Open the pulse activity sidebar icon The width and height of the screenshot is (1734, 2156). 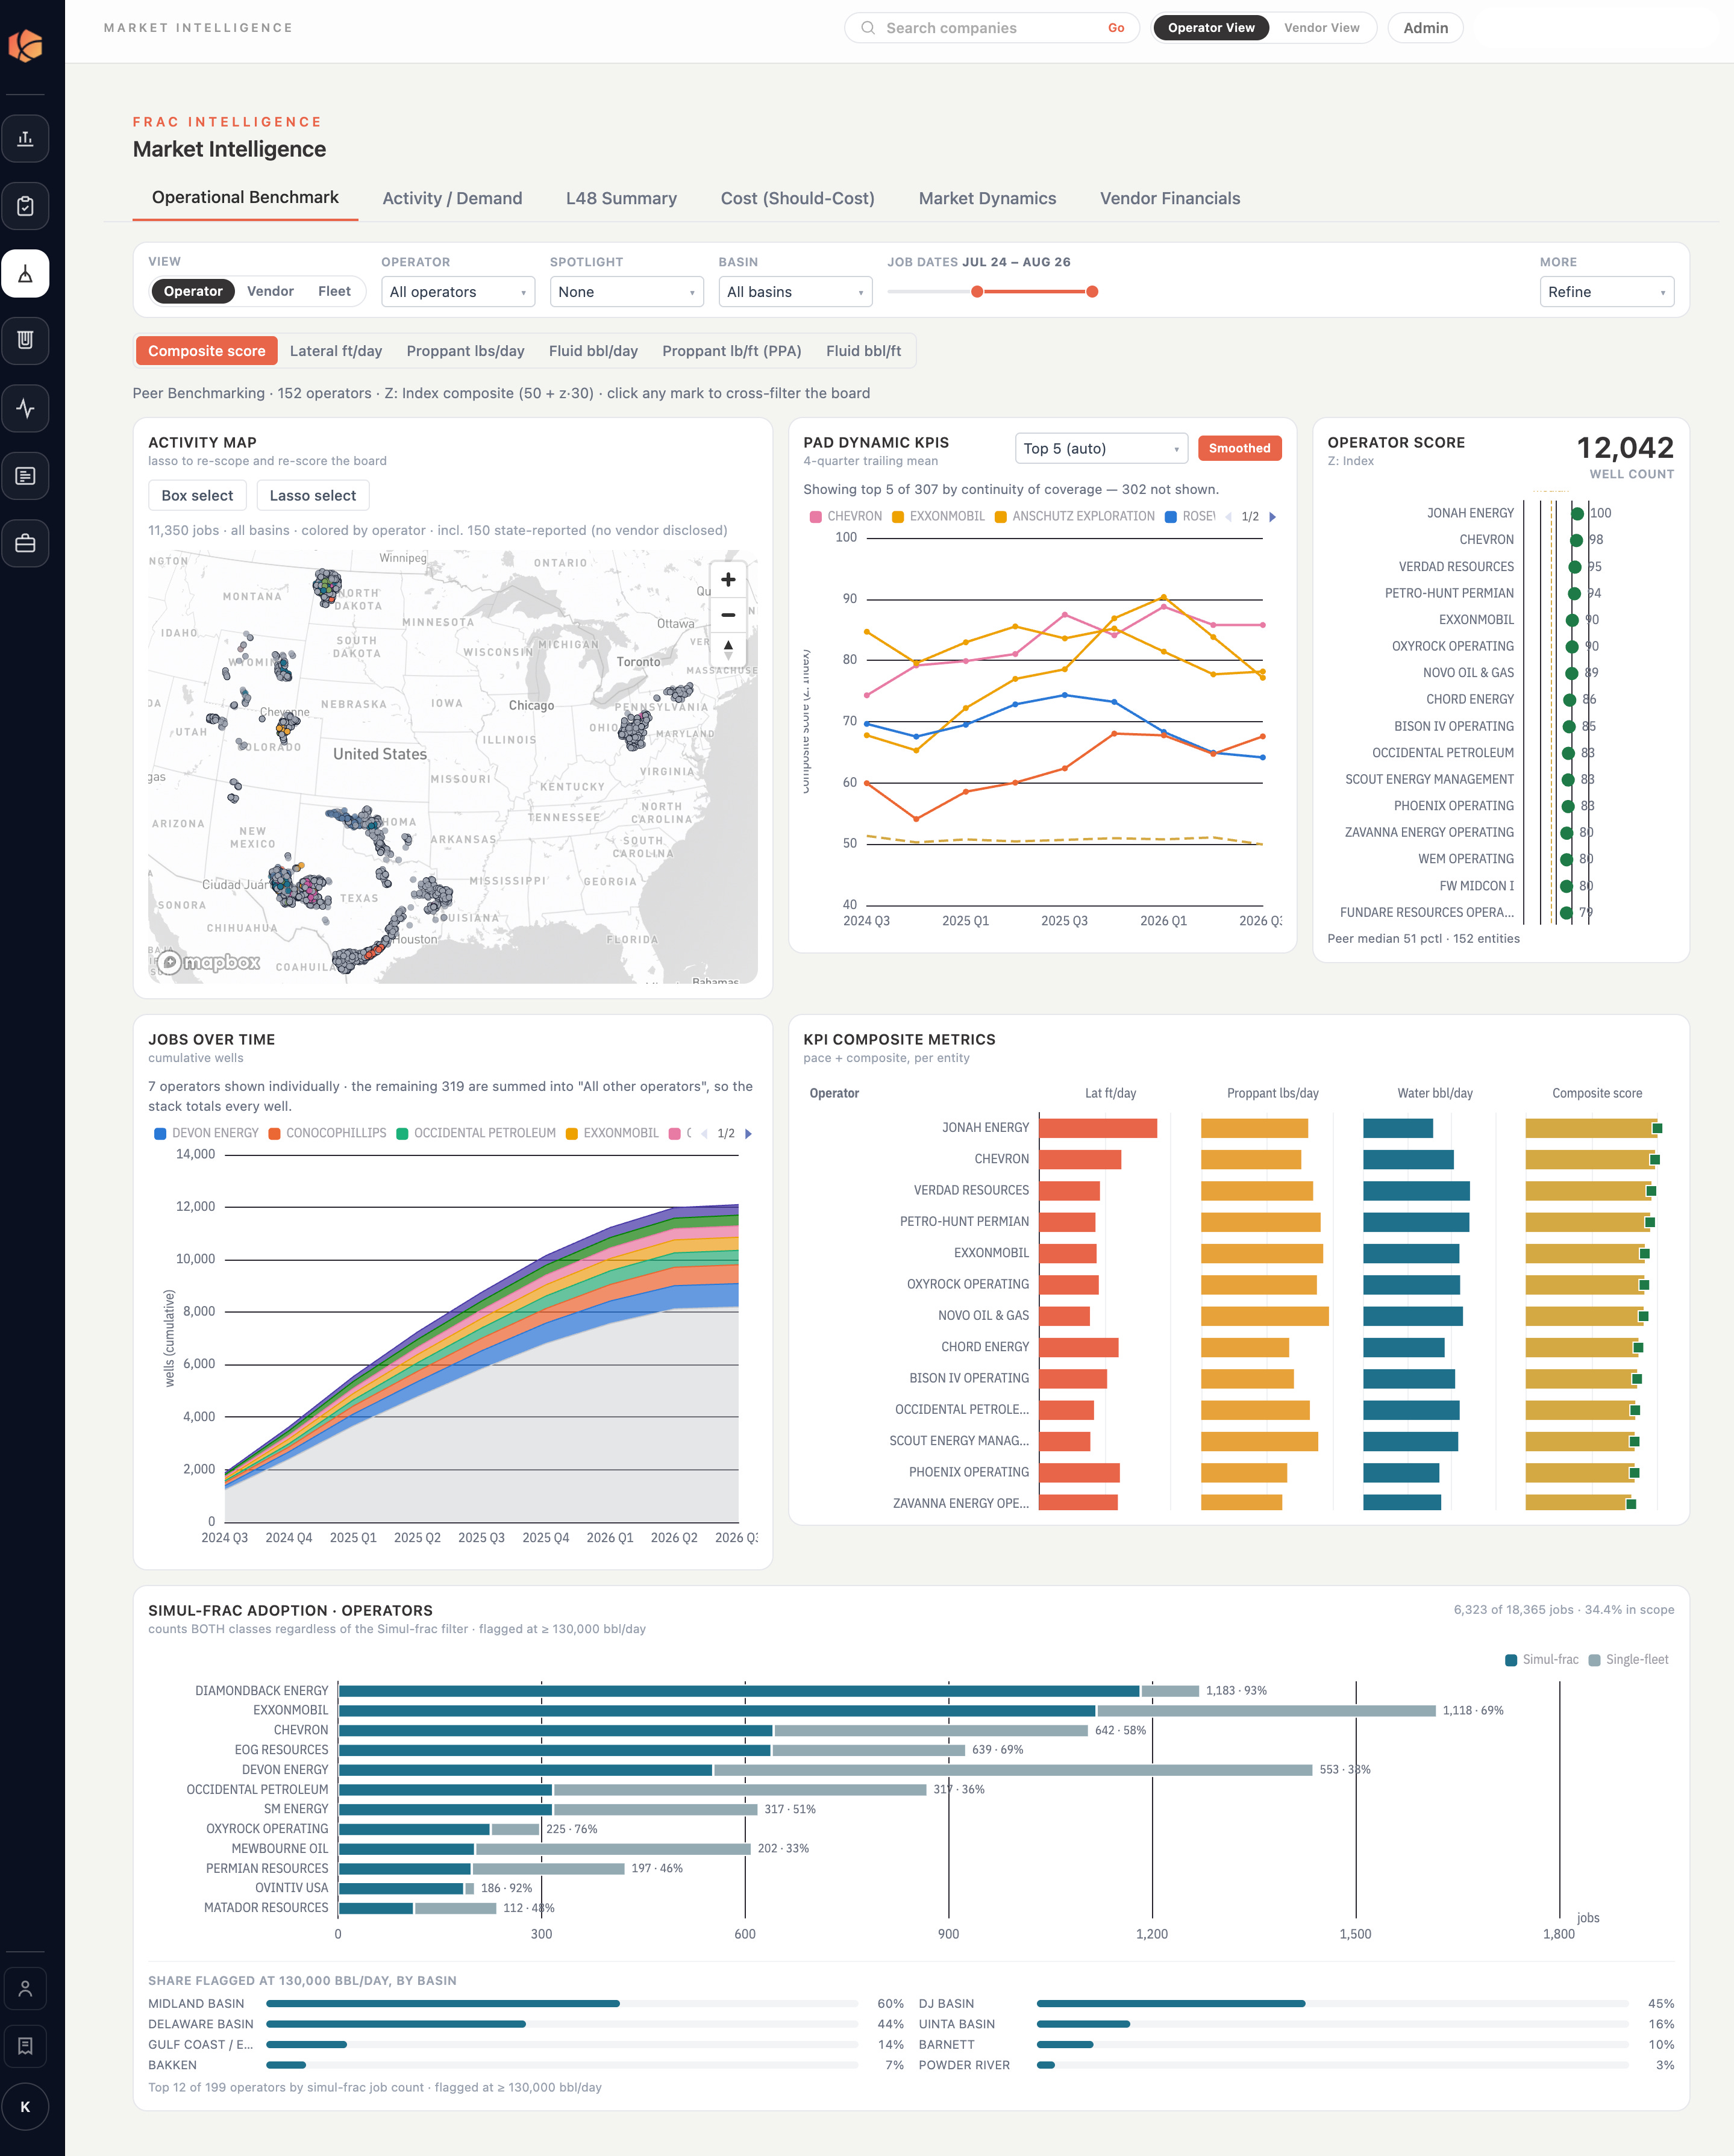click(25, 408)
